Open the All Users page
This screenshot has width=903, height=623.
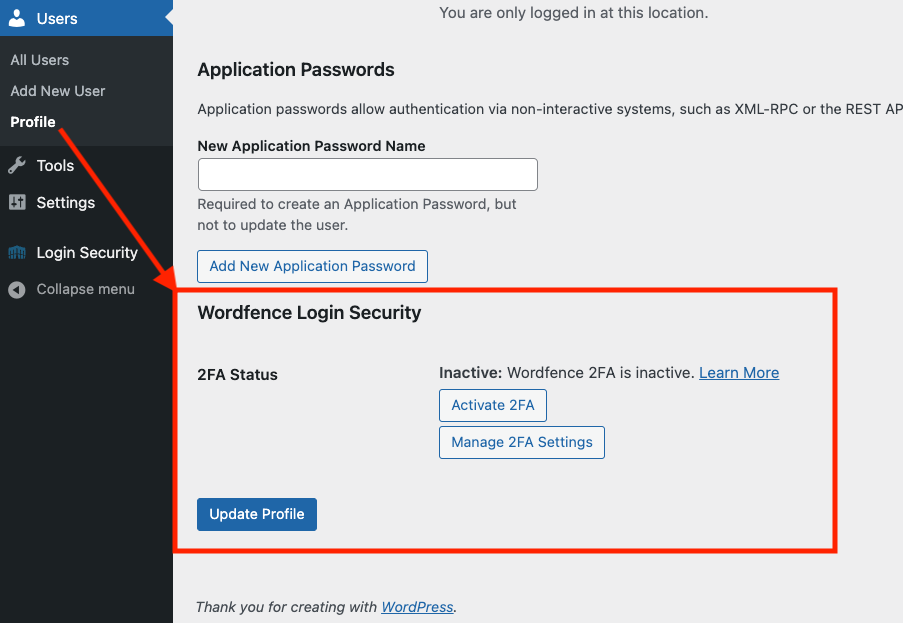(x=39, y=60)
